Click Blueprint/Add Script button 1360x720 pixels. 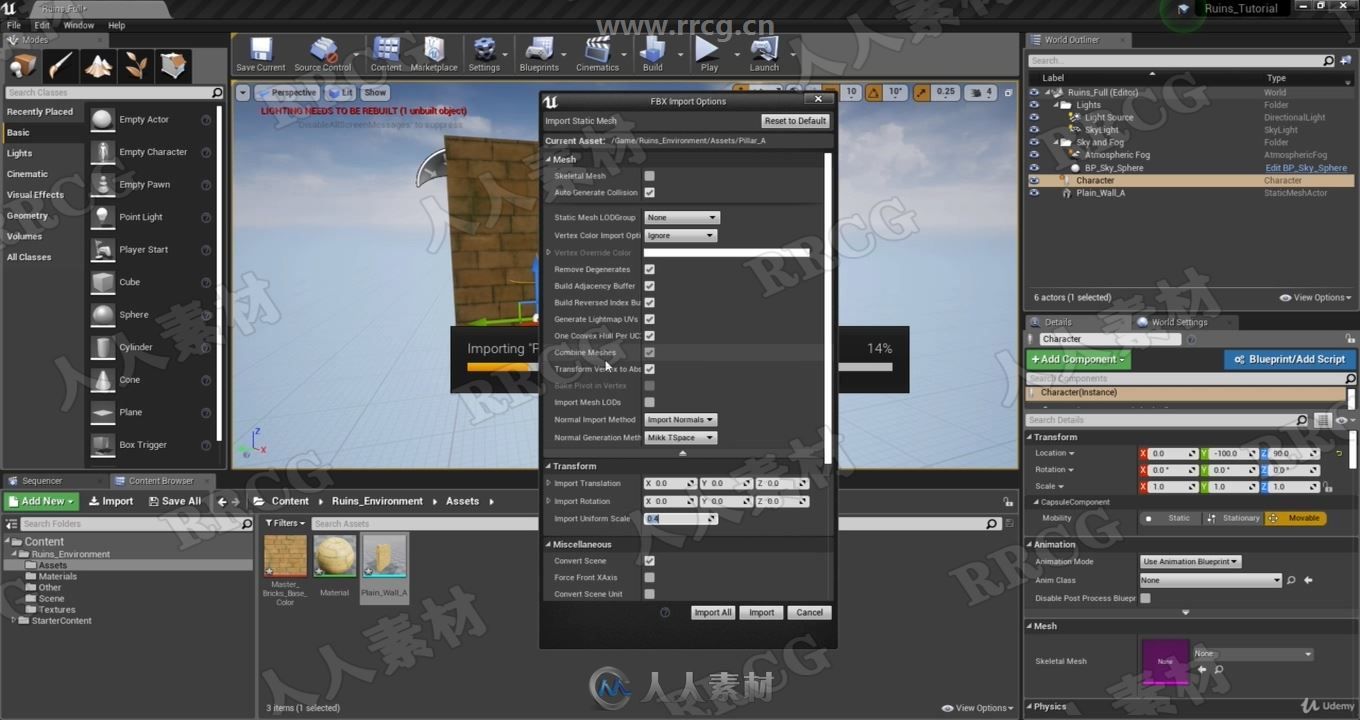click(x=1289, y=359)
